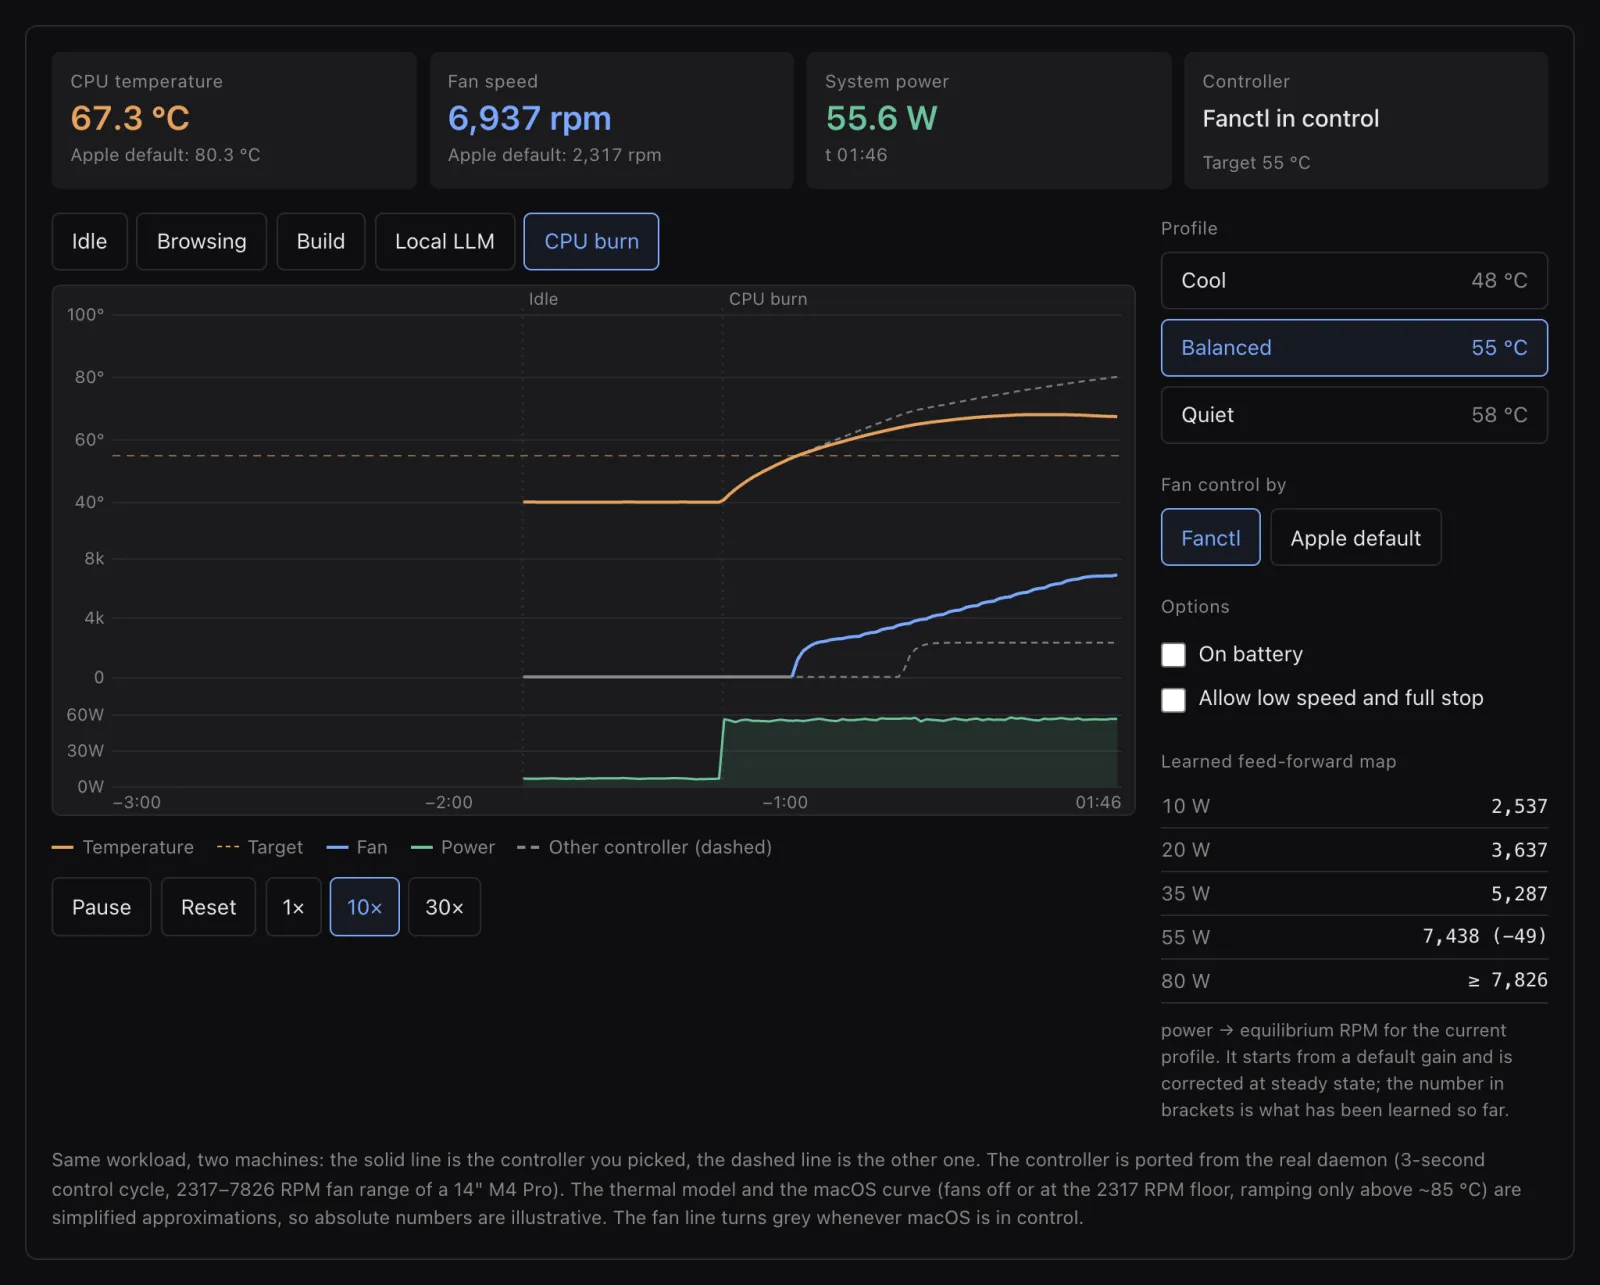Select the Local LLM workload
The image size is (1600, 1285).
(x=444, y=241)
